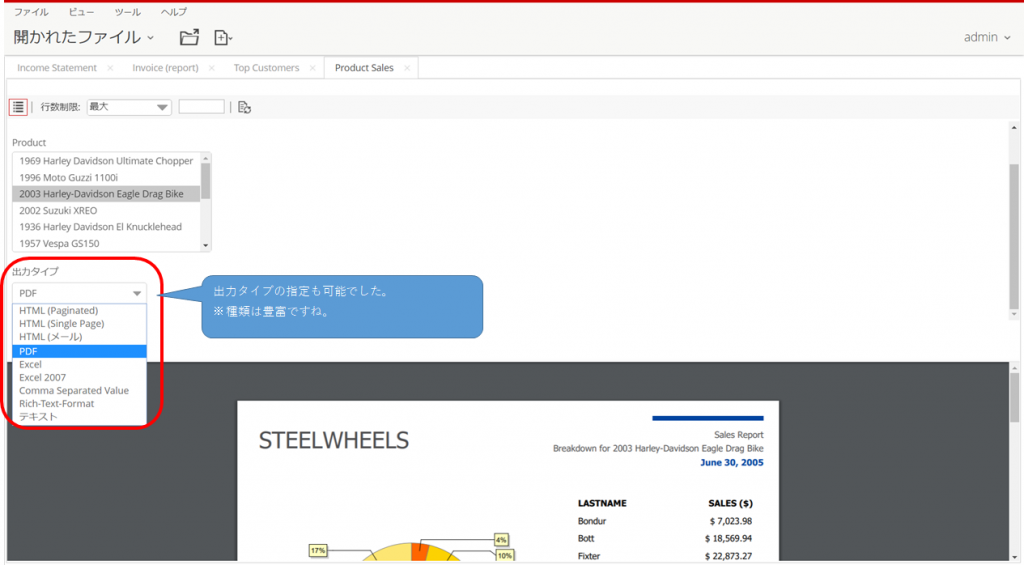Click the Bondur lastname cell
This screenshot has width=1024, height=565.
click(x=592, y=521)
